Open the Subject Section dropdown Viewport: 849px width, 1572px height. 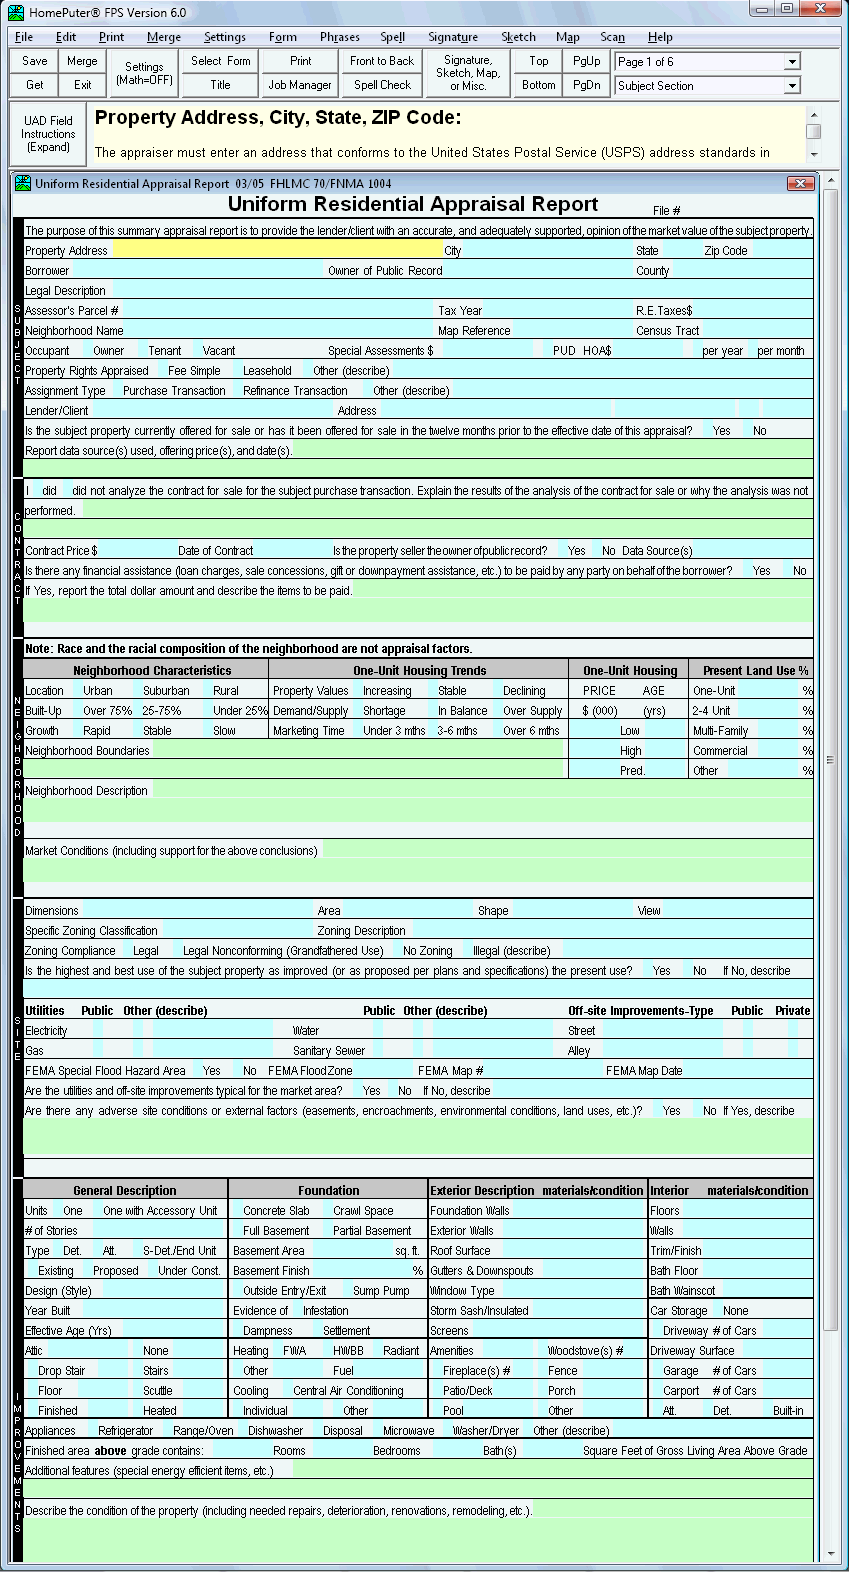click(792, 86)
